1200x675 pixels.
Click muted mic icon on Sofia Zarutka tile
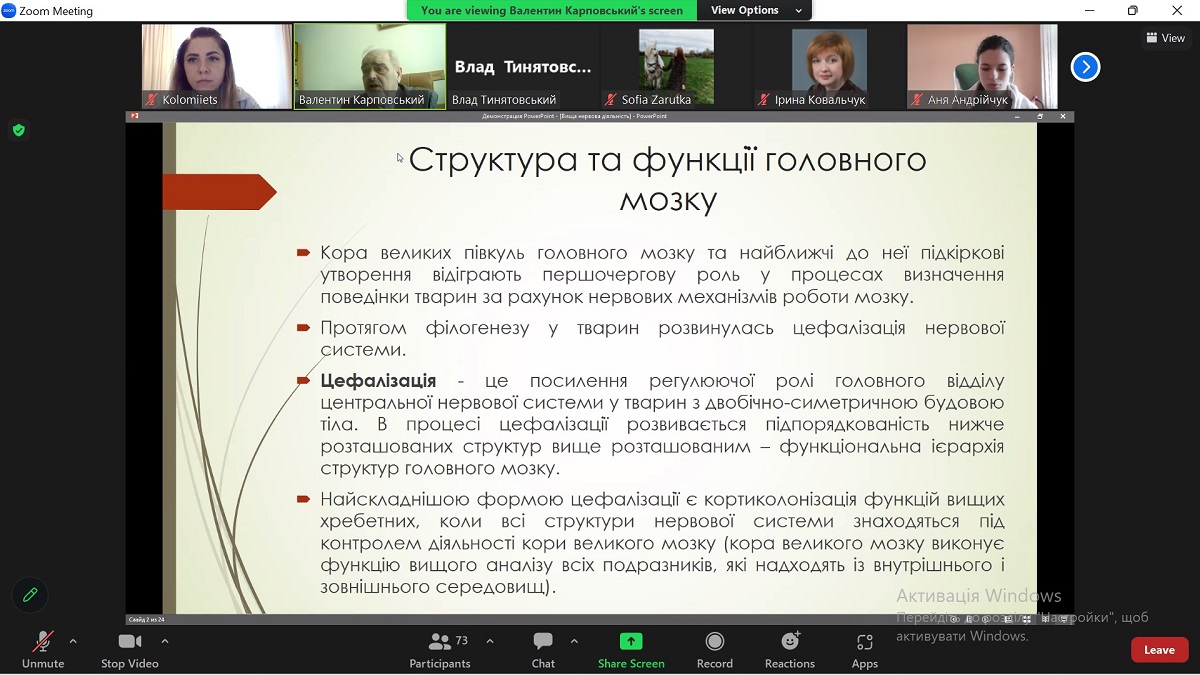pyautogui.click(x=611, y=100)
